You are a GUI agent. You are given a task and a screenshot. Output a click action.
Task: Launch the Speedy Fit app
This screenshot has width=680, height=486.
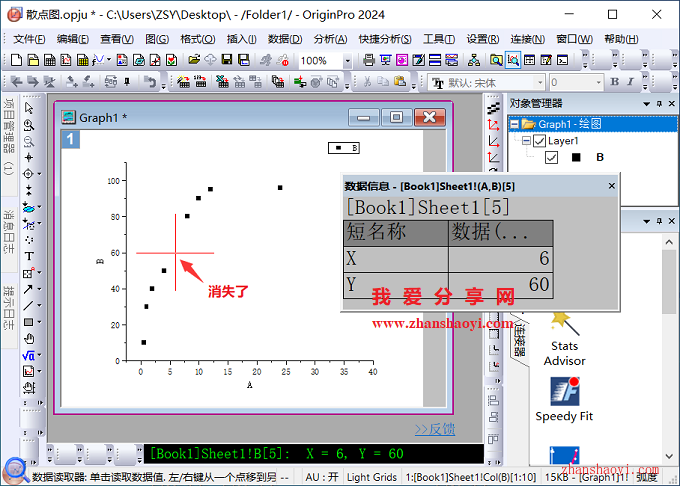point(564,399)
